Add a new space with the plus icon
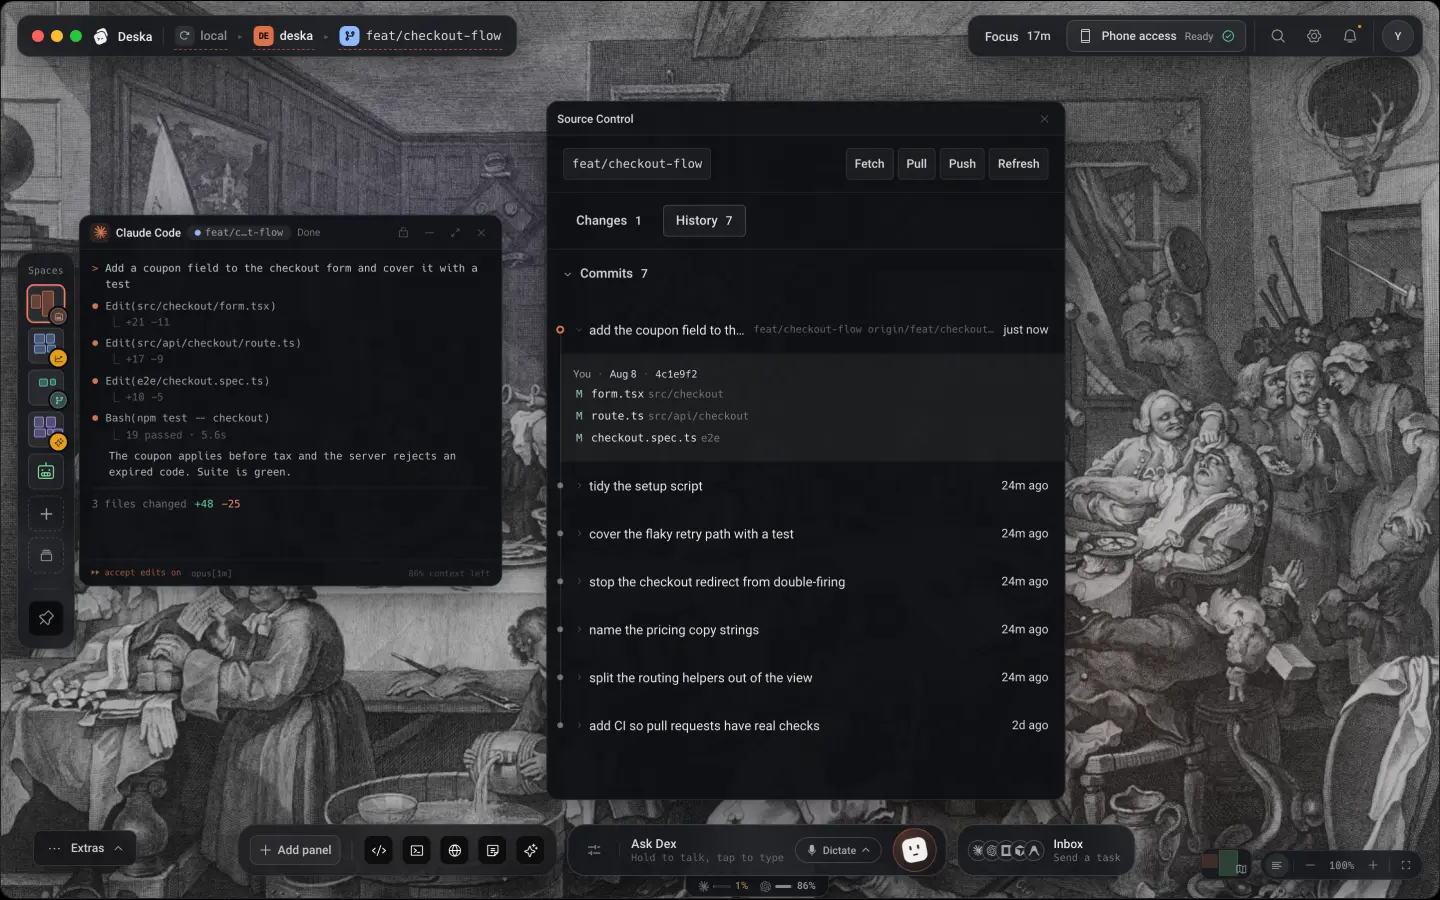This screenshot has width=1440, height=900. click(x=46, y=514)
